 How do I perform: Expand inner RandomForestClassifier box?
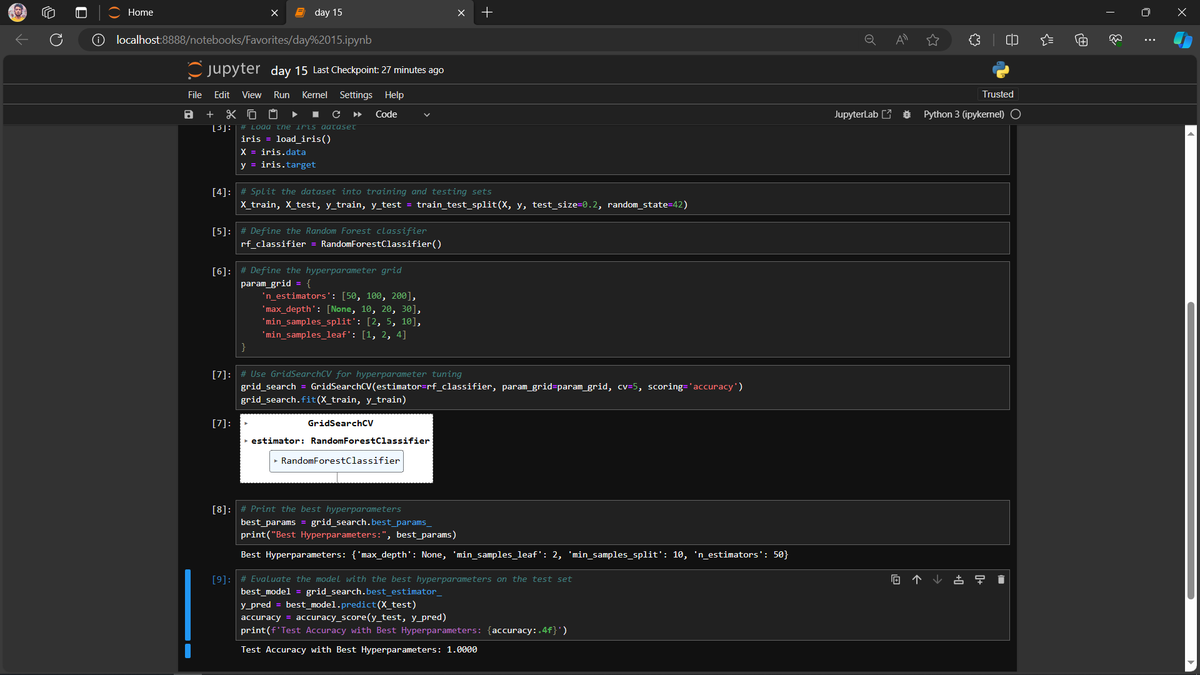point(337,461)
